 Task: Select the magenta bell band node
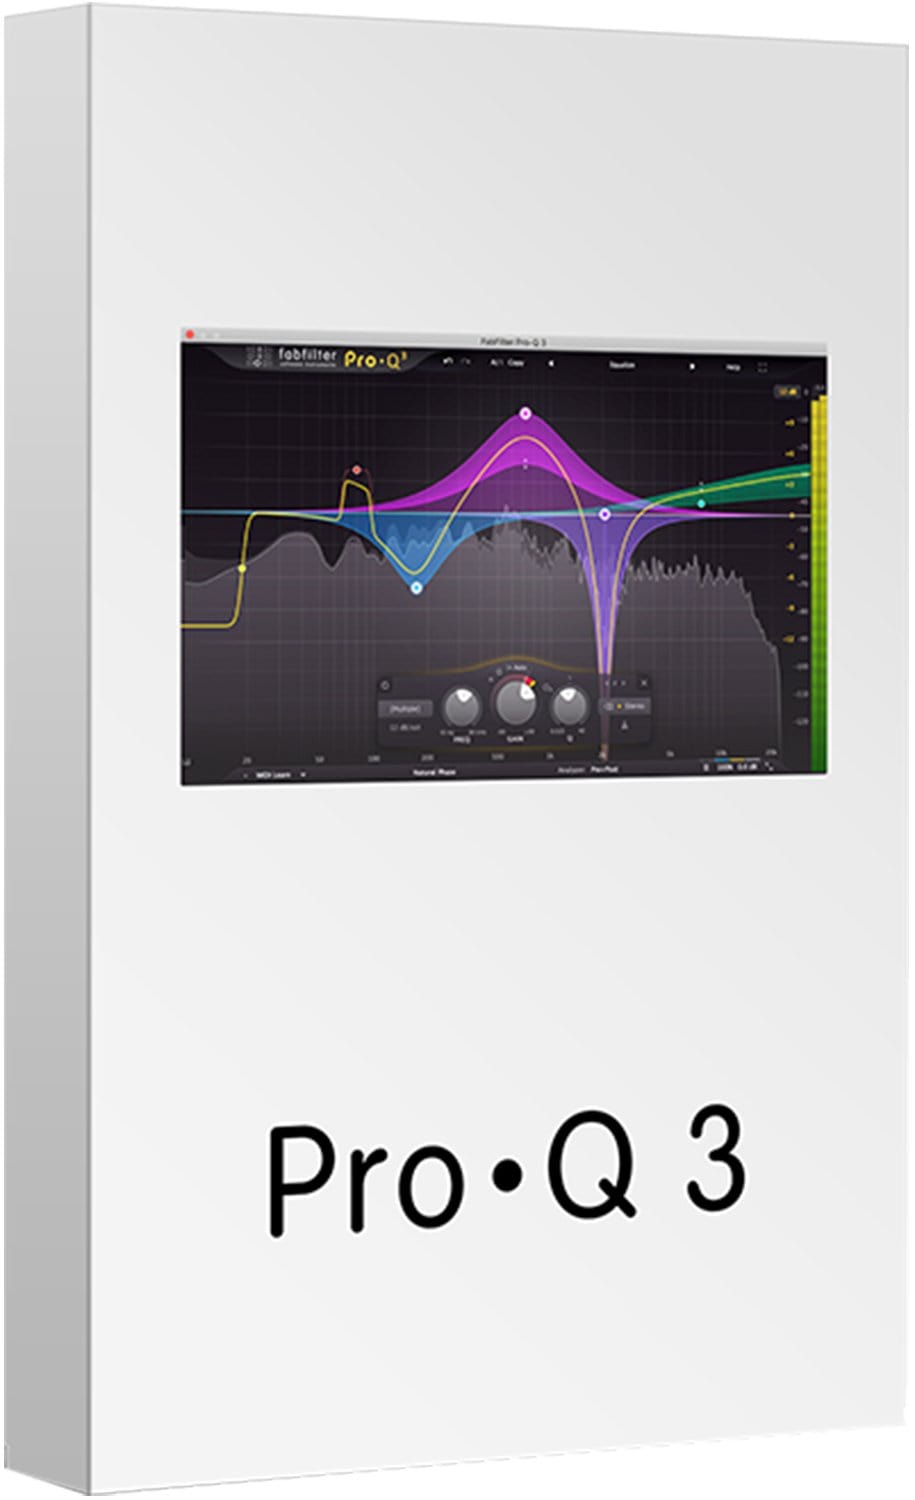pyautogui.click(x=526, y=413)
